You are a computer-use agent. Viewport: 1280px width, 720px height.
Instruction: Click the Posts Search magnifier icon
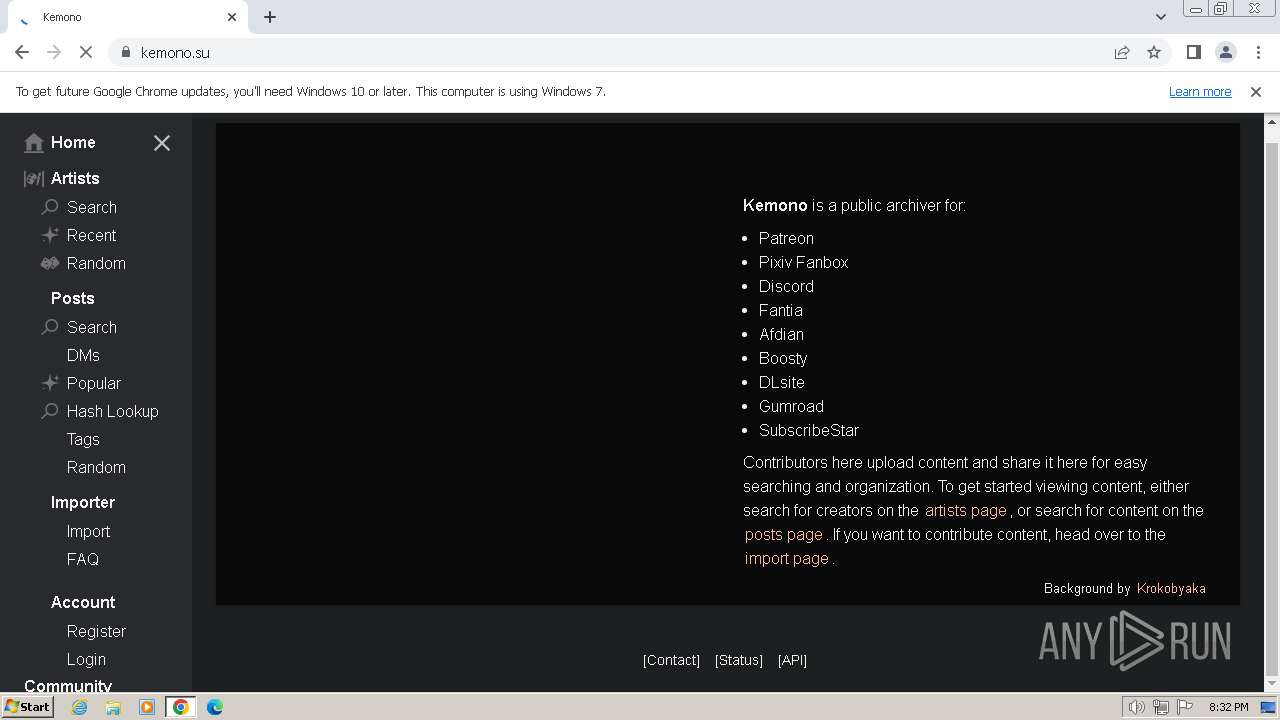click(x=50, y=327)
